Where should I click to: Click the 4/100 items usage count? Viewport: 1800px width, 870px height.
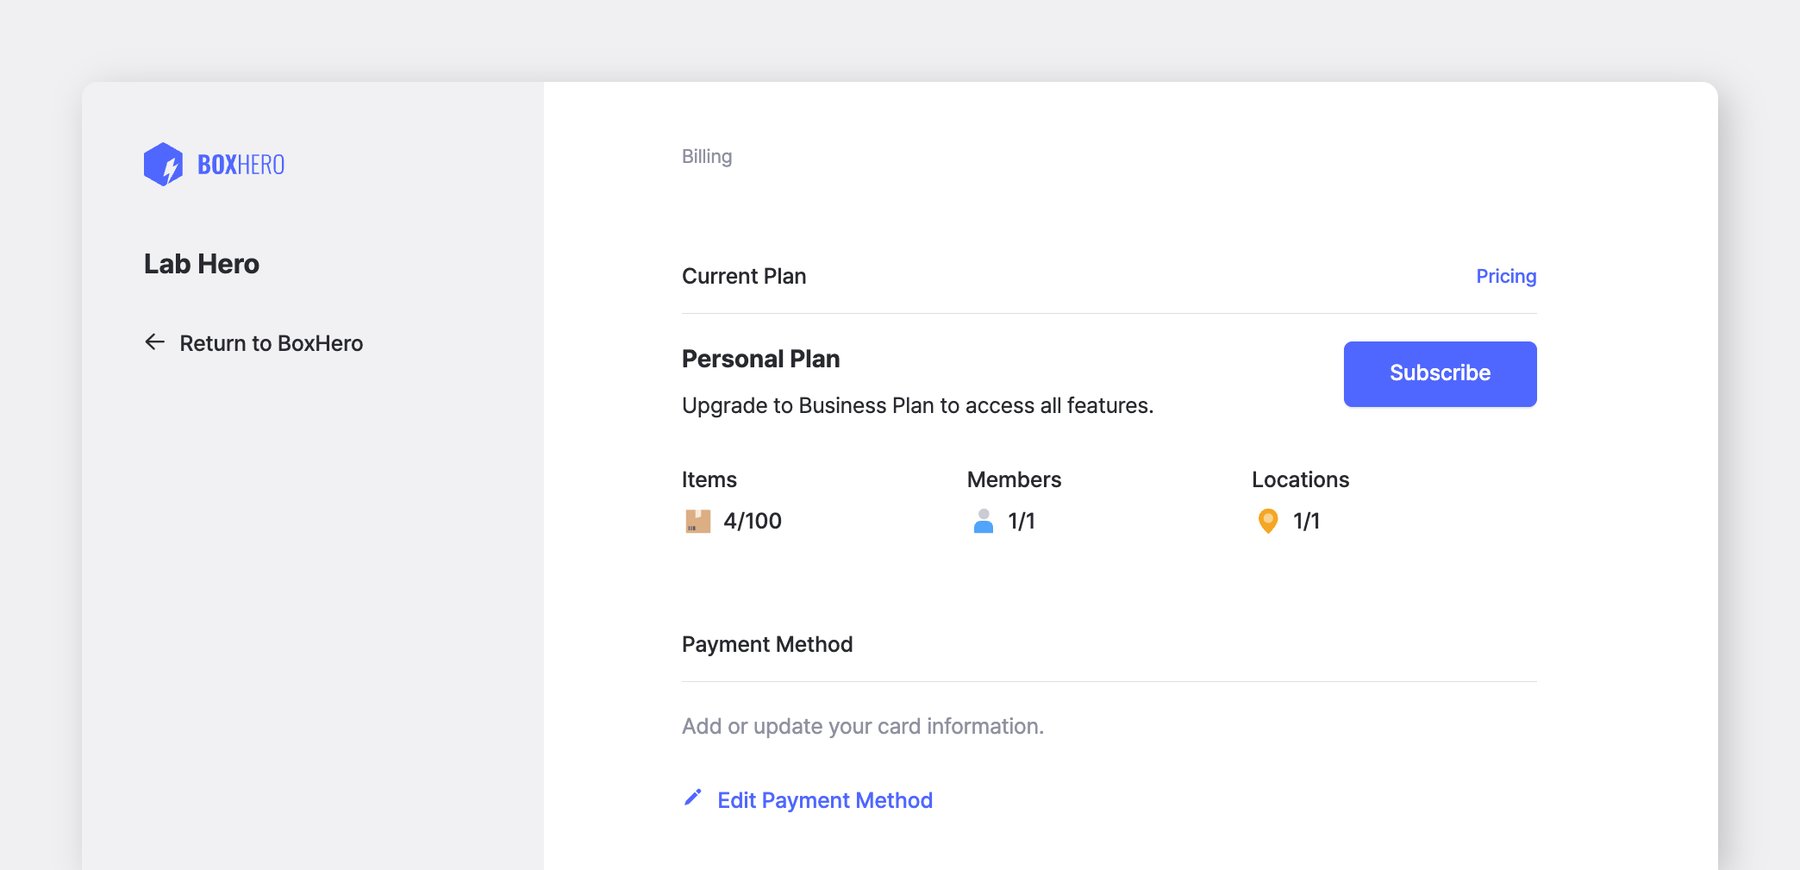(x=752, y=521)
